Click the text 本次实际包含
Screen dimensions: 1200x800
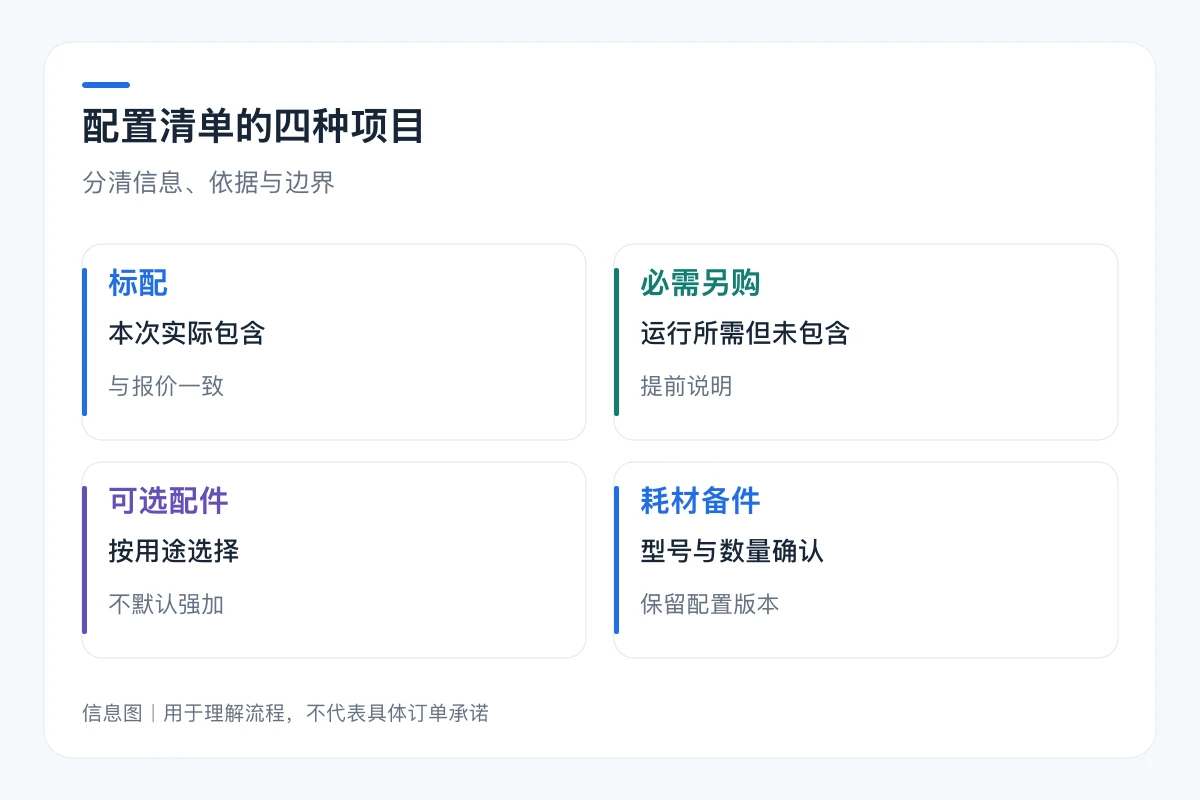pos(186,333)
